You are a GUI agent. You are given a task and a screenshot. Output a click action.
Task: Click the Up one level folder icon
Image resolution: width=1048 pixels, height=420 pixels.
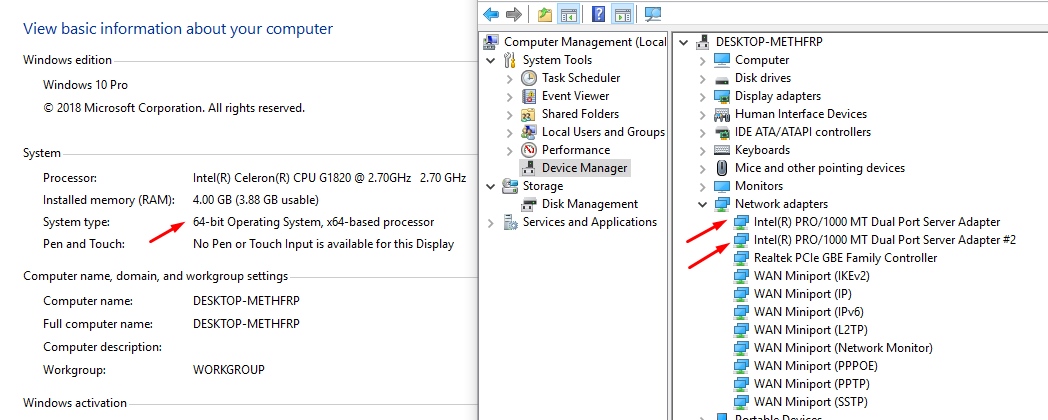[x=545, y=13]
